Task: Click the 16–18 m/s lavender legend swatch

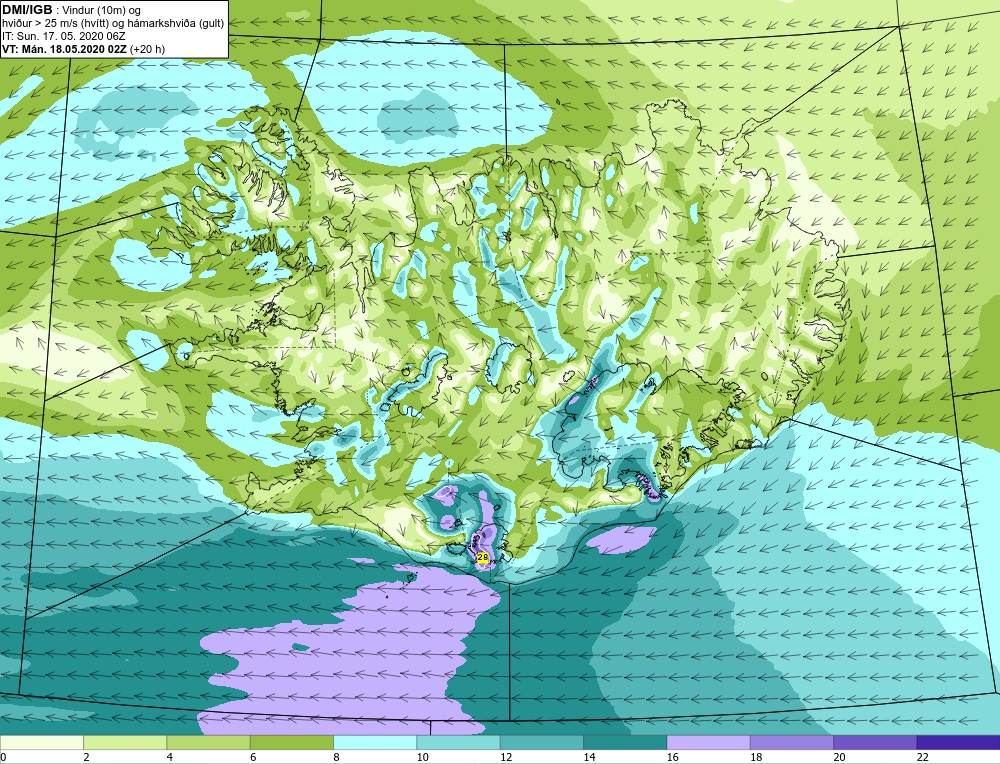Action: click(x=709, y=742)
